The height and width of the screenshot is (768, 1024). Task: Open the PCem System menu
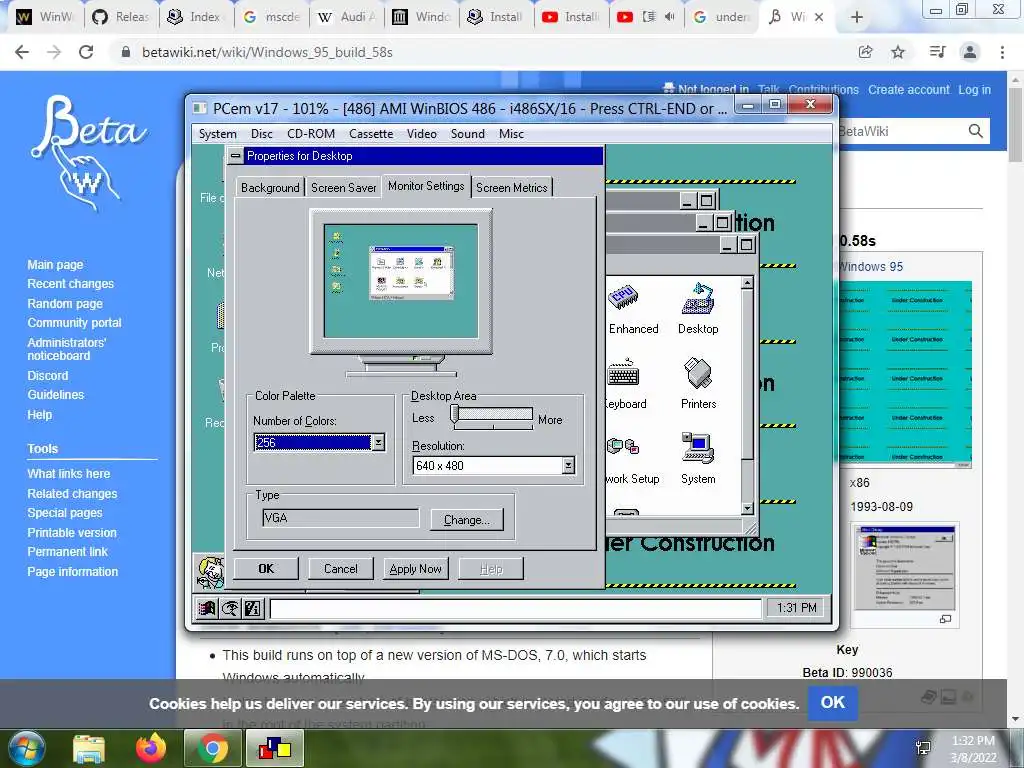(x=217, y=134)
